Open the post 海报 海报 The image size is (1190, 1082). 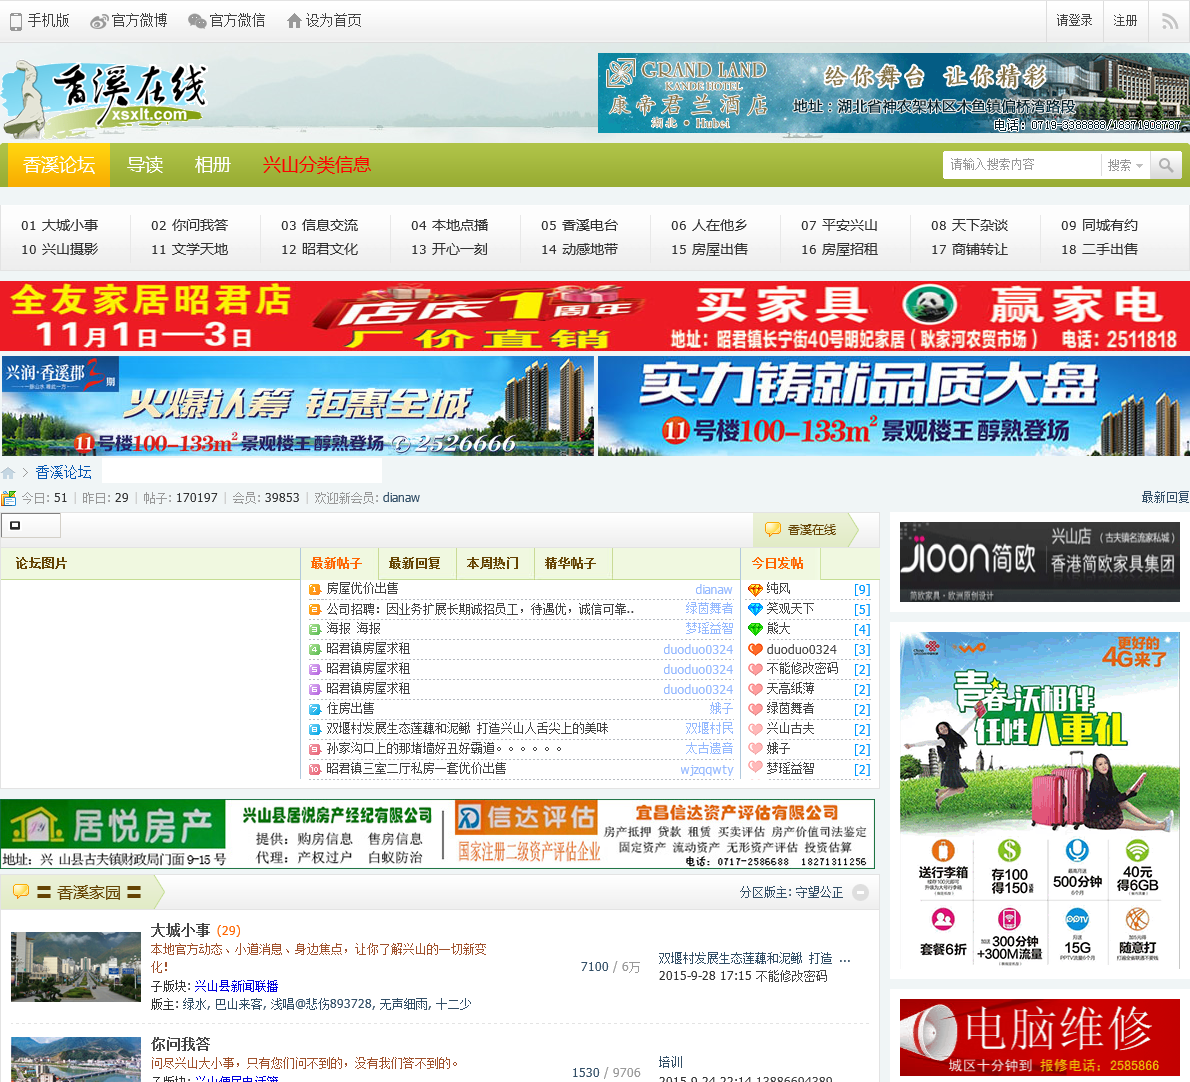[354, 628]
